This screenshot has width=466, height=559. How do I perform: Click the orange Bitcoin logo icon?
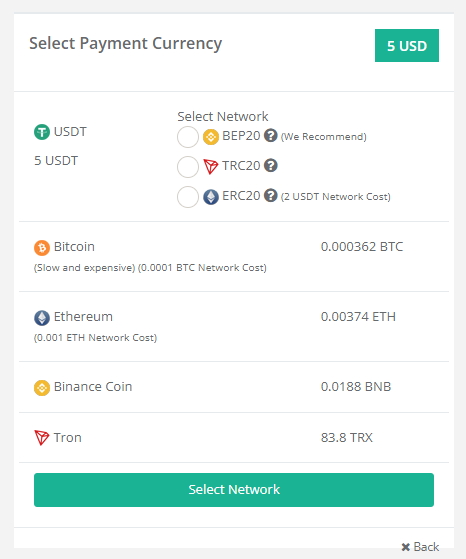[x=42, y=247]
